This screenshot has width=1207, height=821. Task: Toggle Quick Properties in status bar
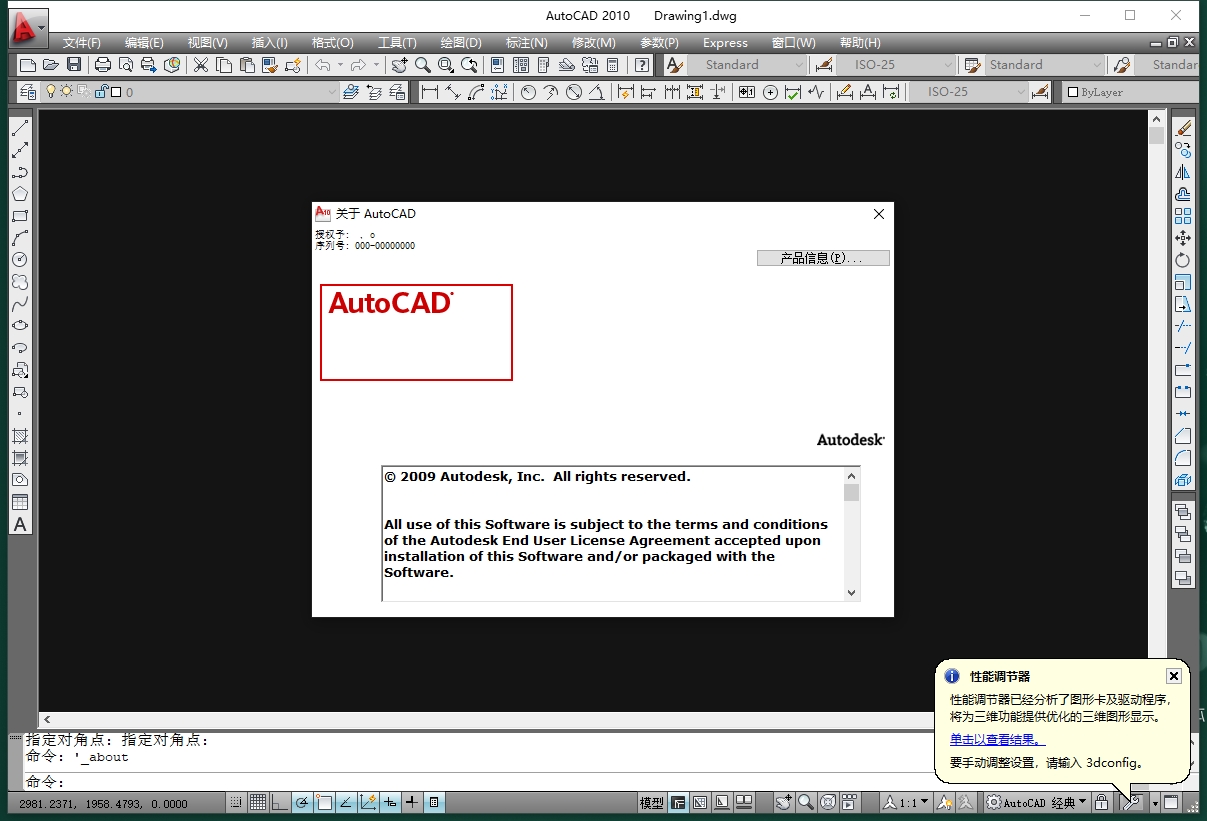pos(434,803)
